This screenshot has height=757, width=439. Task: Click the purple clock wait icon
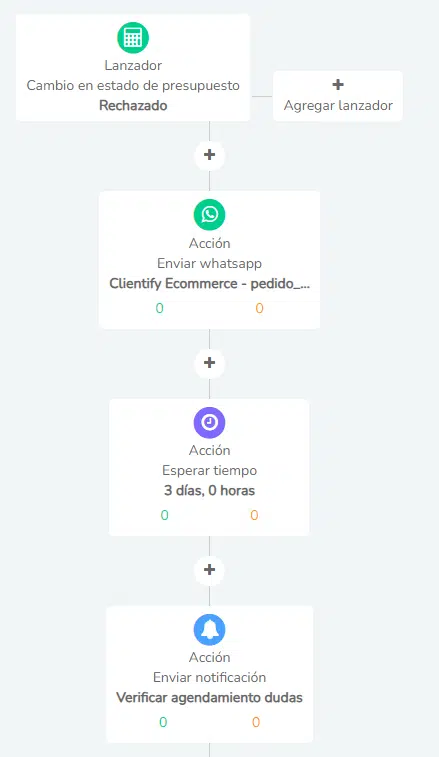pos(209,422)
